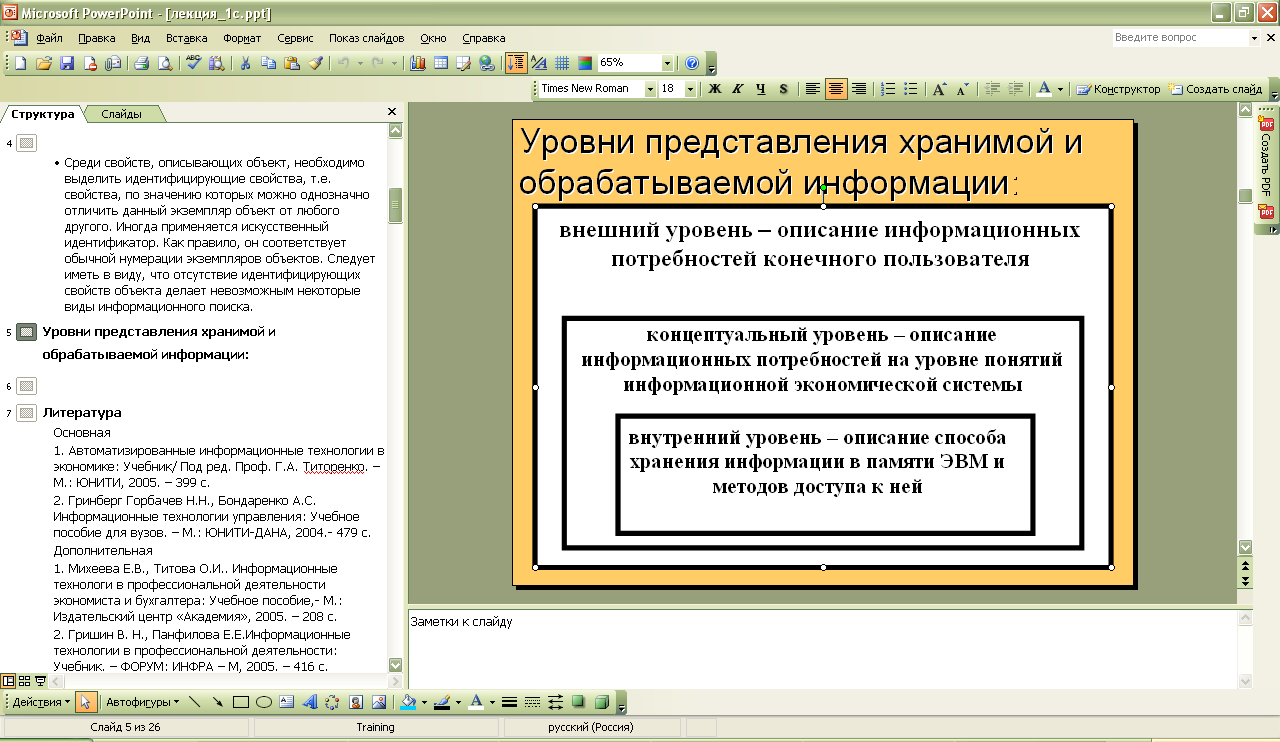Viewport: 1280px width, 742px height.
Task: Toggle bold formatting (Ж)
Action: pos(715,89)
